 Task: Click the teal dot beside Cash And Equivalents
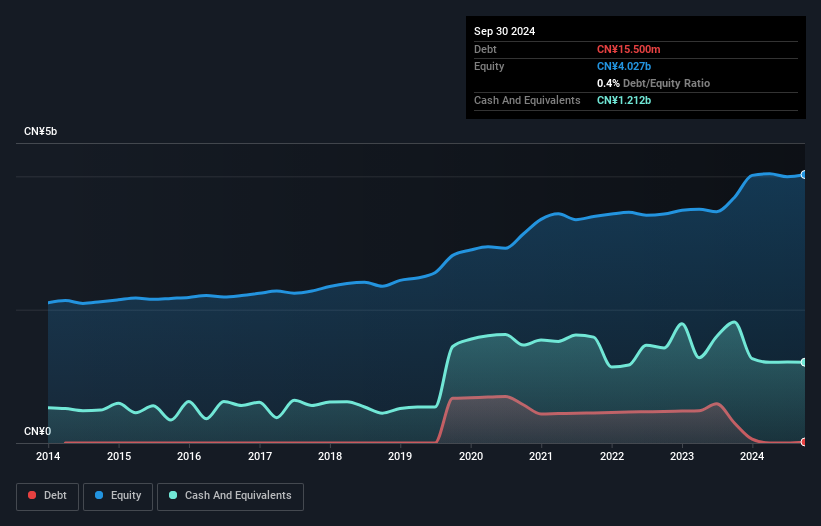coord(173,495)
